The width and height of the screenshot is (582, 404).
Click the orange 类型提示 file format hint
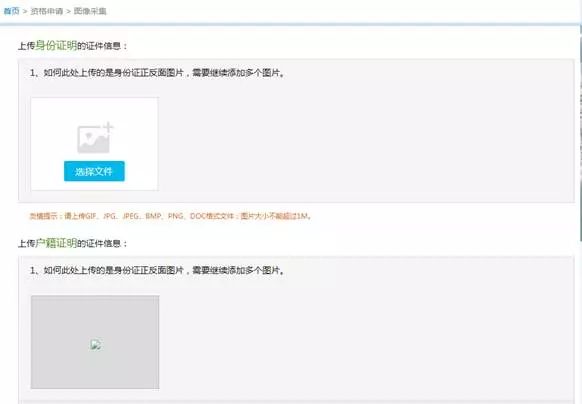170,216
